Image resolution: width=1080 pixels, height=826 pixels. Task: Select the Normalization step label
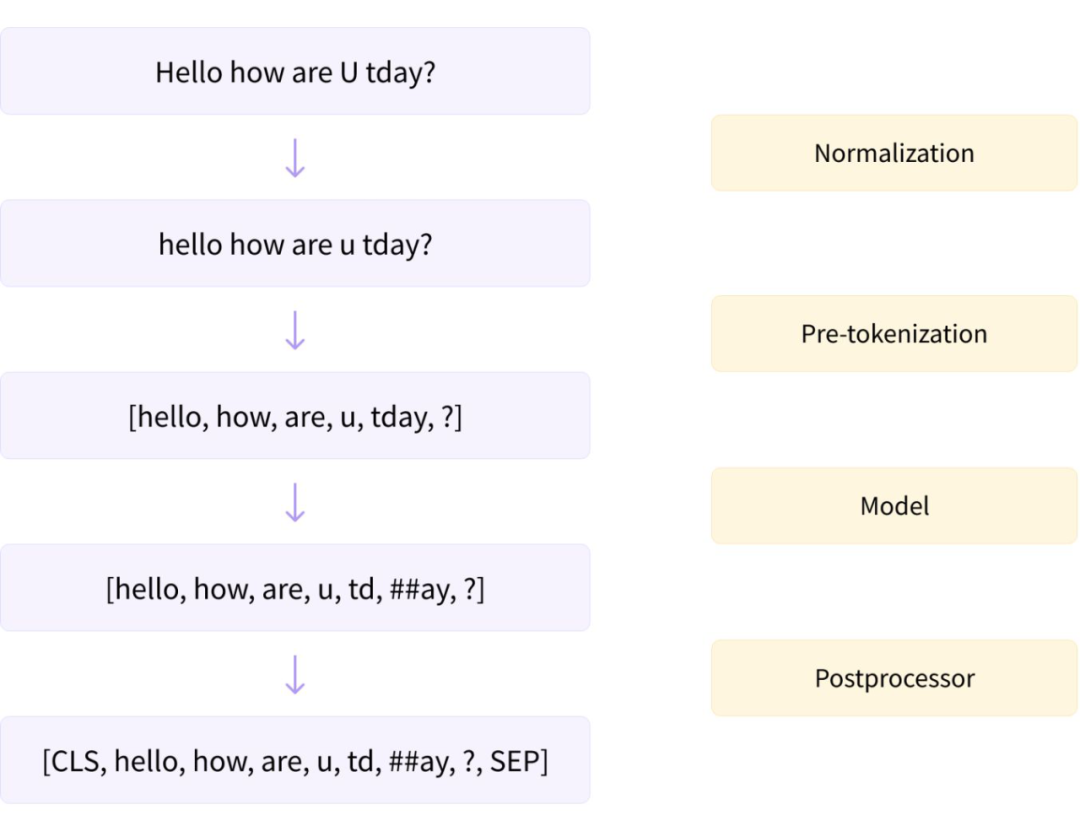tap(894, 153)
